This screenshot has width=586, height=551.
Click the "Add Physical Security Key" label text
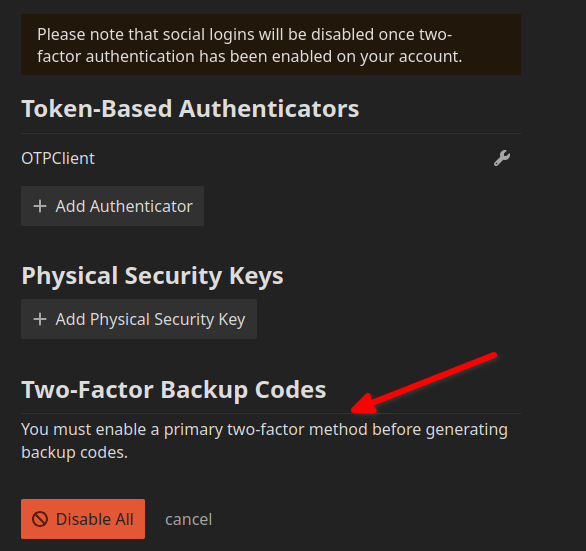click(x=151, y=320)
